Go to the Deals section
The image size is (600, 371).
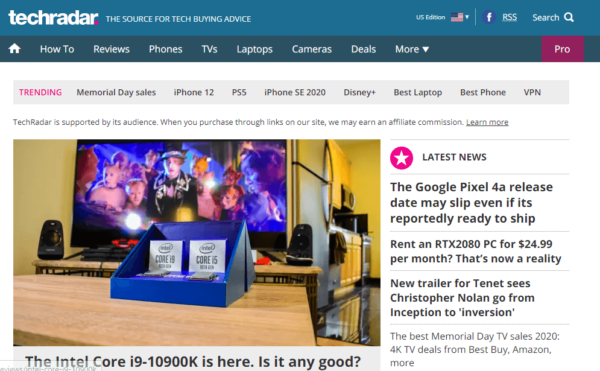click(x=364, y=49)
